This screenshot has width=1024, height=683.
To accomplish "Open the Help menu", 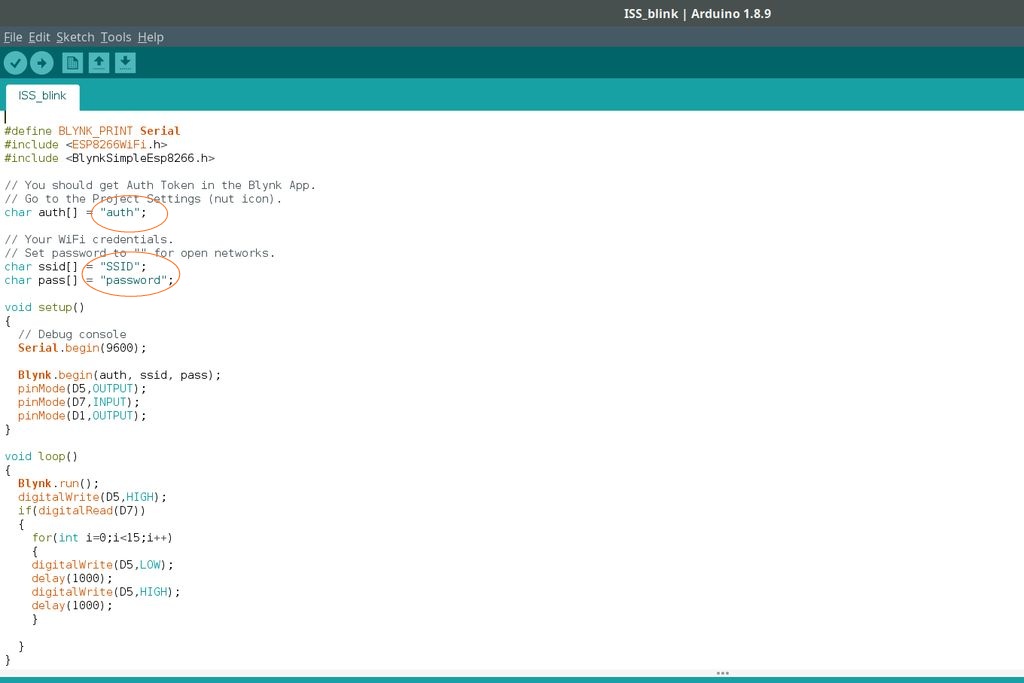I will (151, 37).
